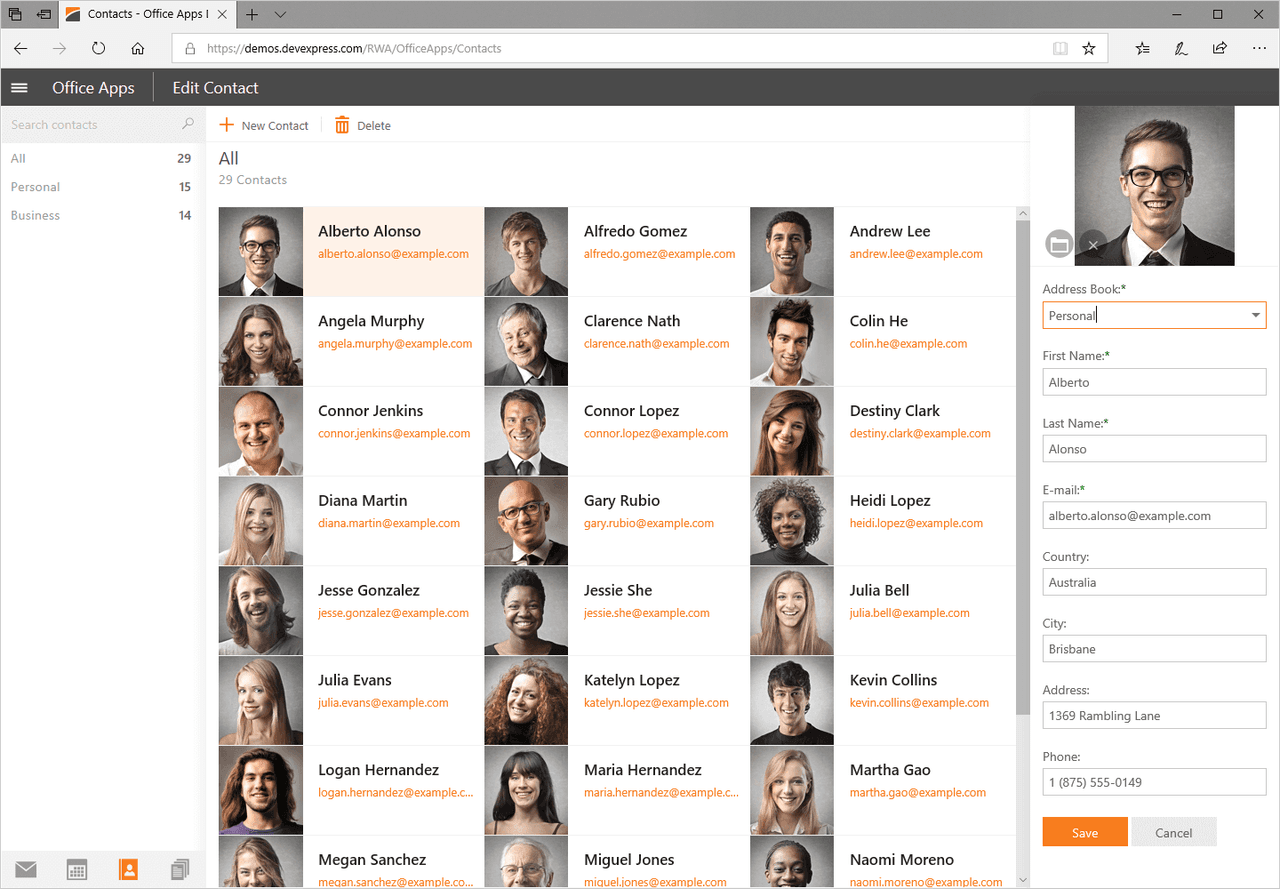Screen dimensions: 1280x889
Task: Open the Documents module icon
Action: 180,869
